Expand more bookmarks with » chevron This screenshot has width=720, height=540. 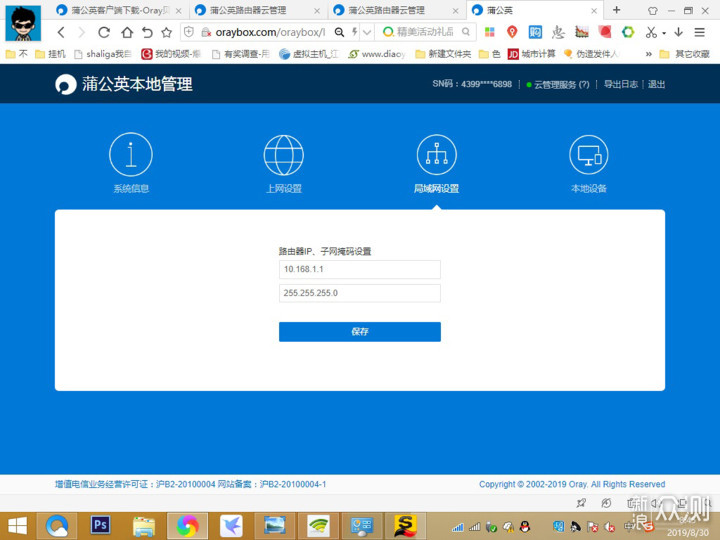[648, 54]
